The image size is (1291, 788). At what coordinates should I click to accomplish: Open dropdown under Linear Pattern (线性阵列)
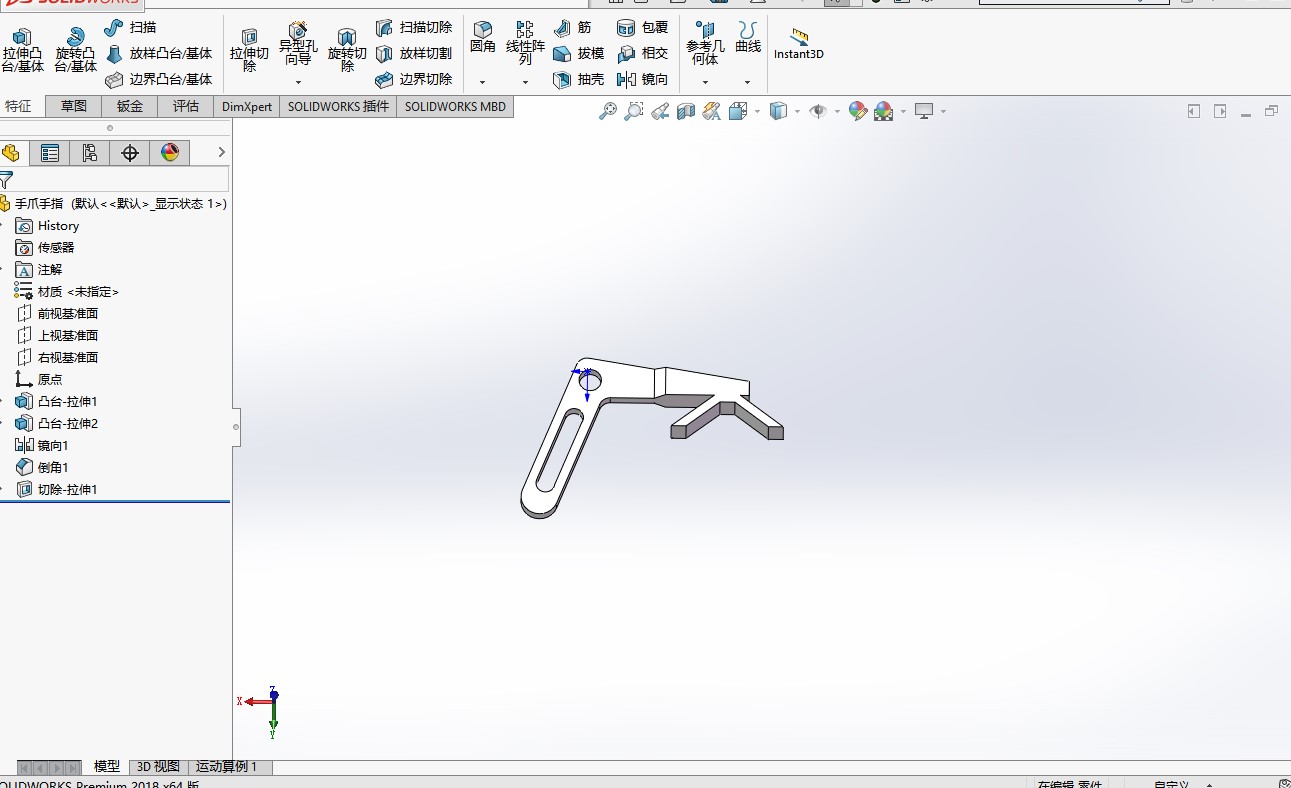click(525, 82)
